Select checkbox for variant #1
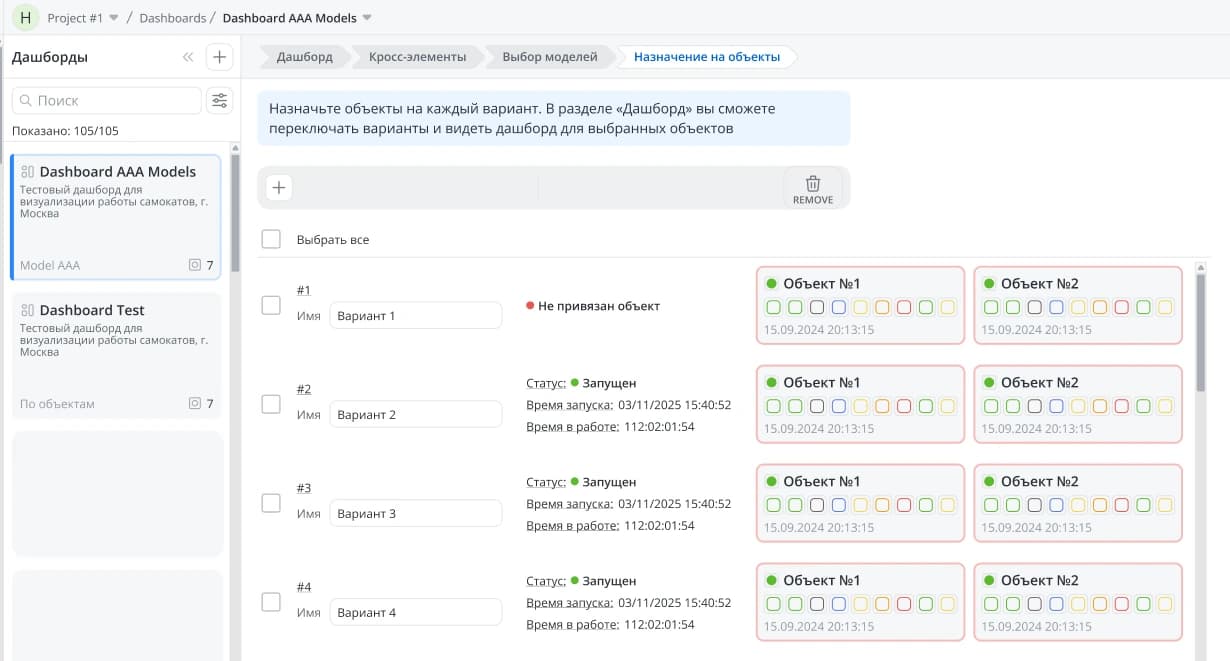This screenshot has height=661, width=1230. point(271,305)
